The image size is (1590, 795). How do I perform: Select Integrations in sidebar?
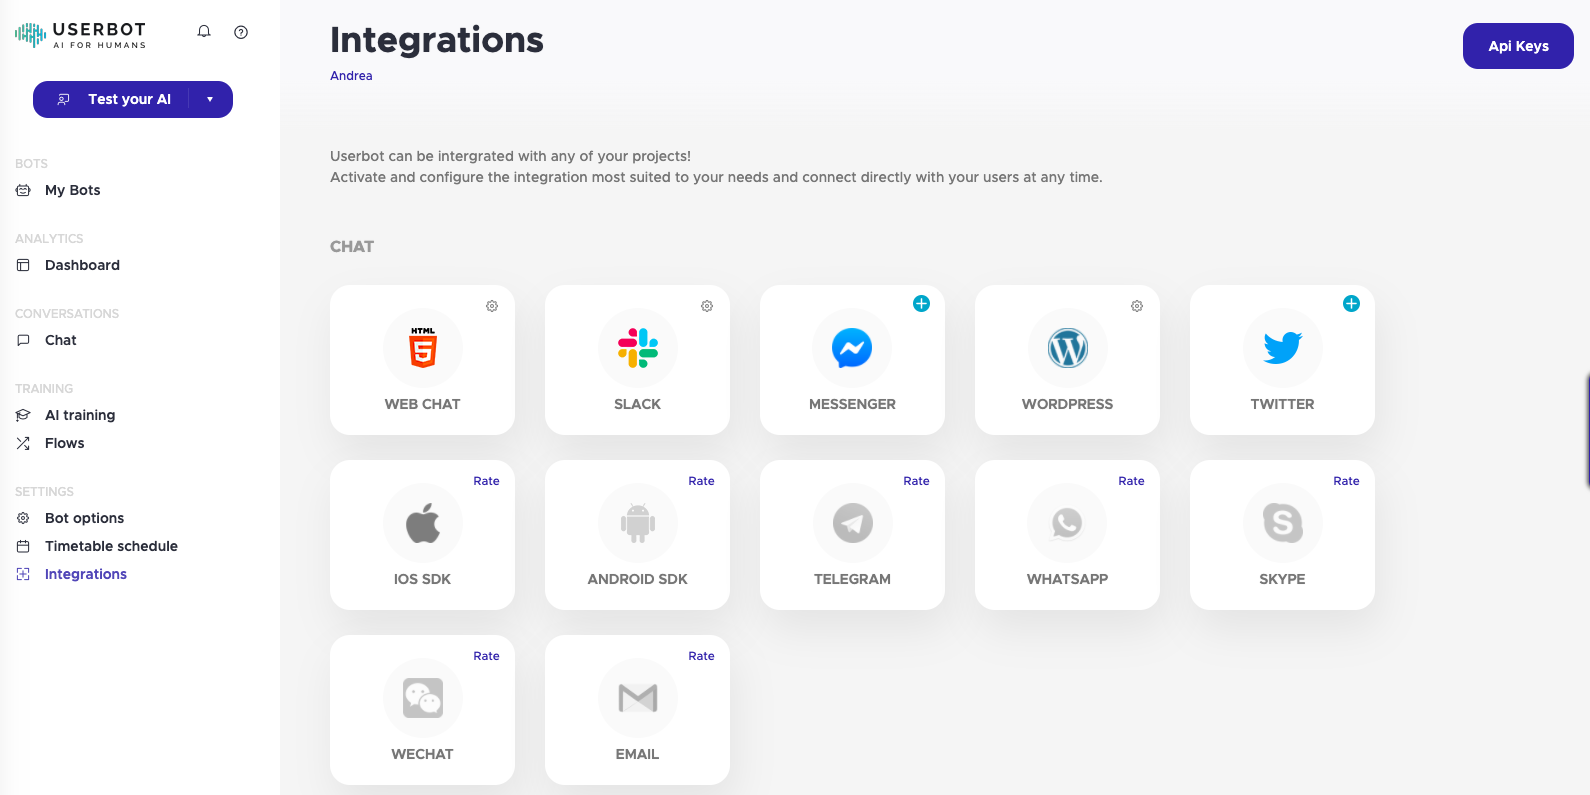coord(86,574)
